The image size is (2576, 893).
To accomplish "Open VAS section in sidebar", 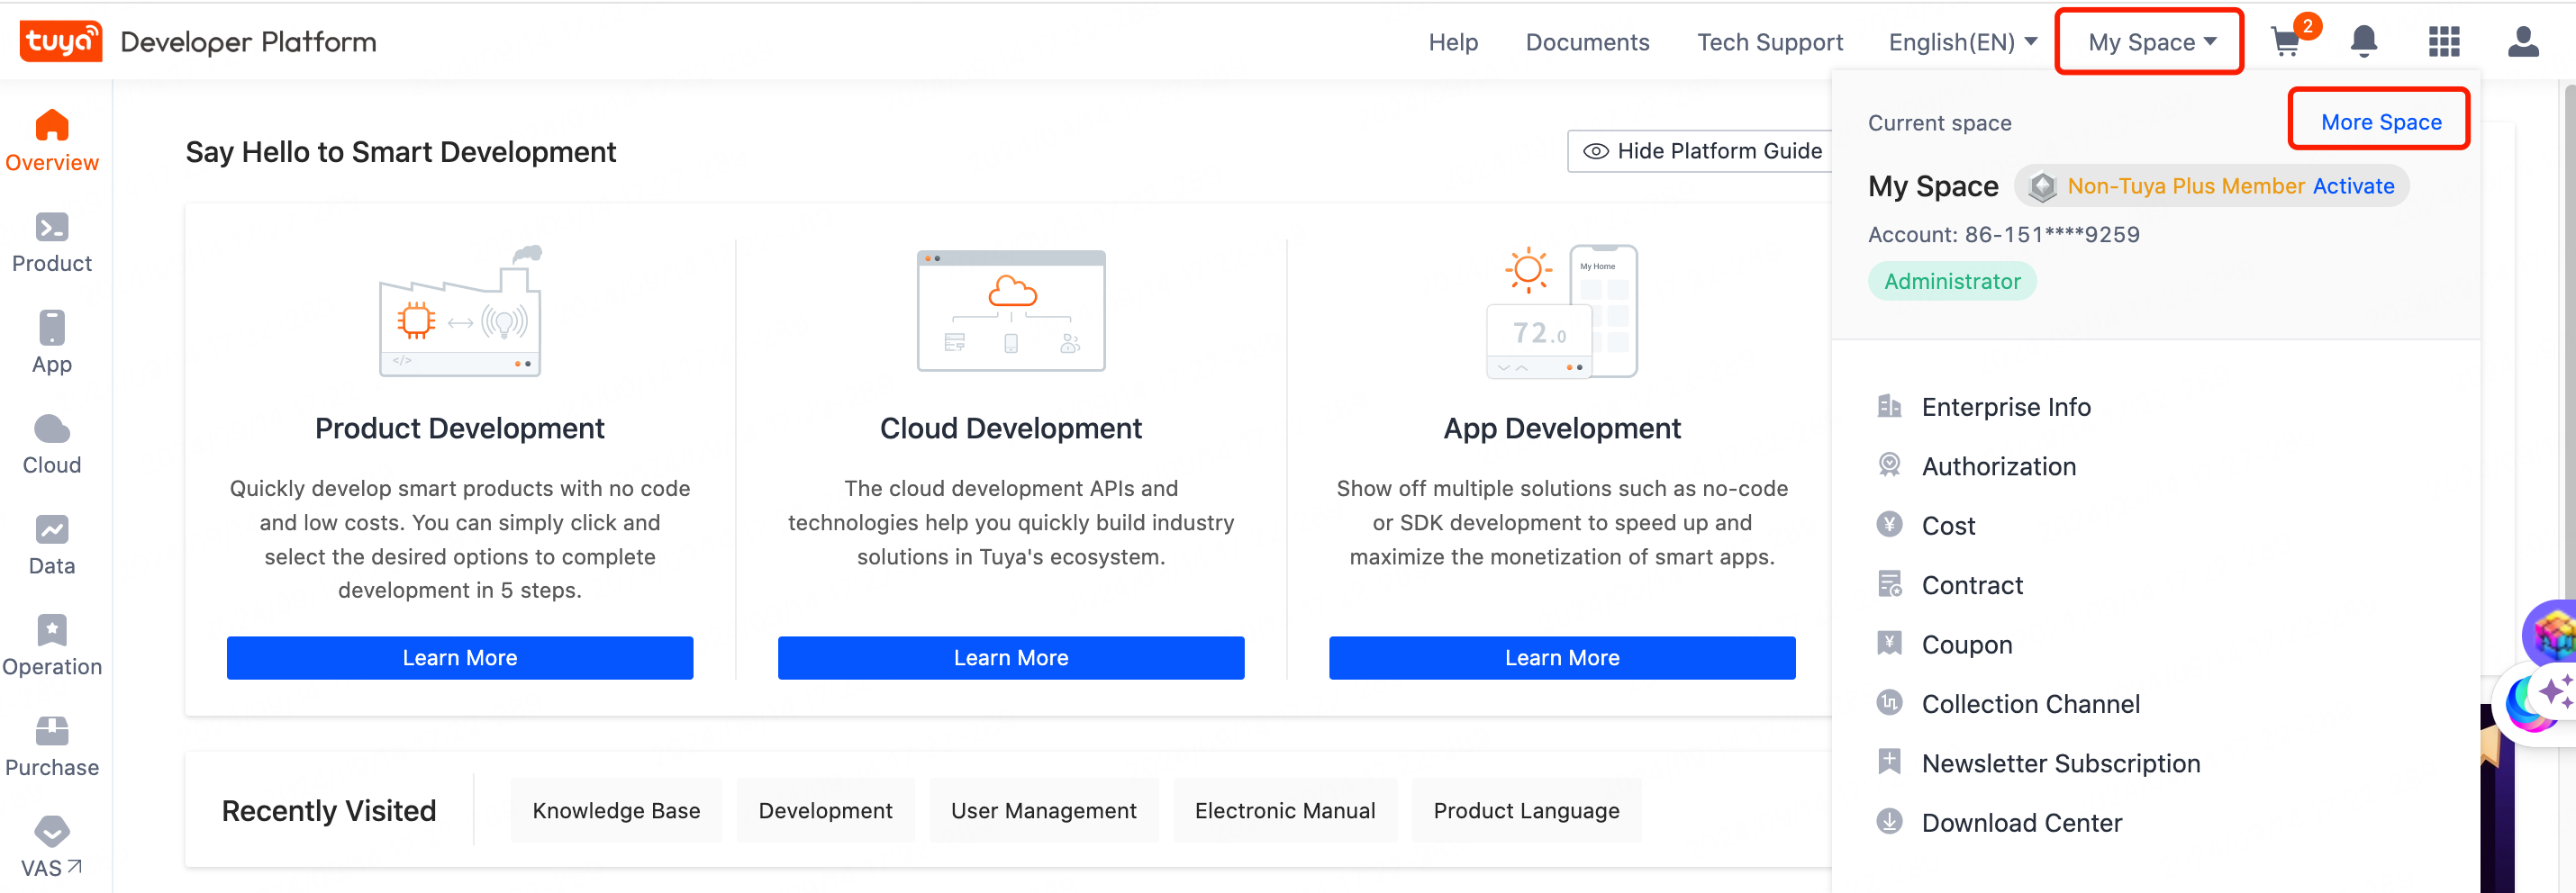I will tap(52, 848).
